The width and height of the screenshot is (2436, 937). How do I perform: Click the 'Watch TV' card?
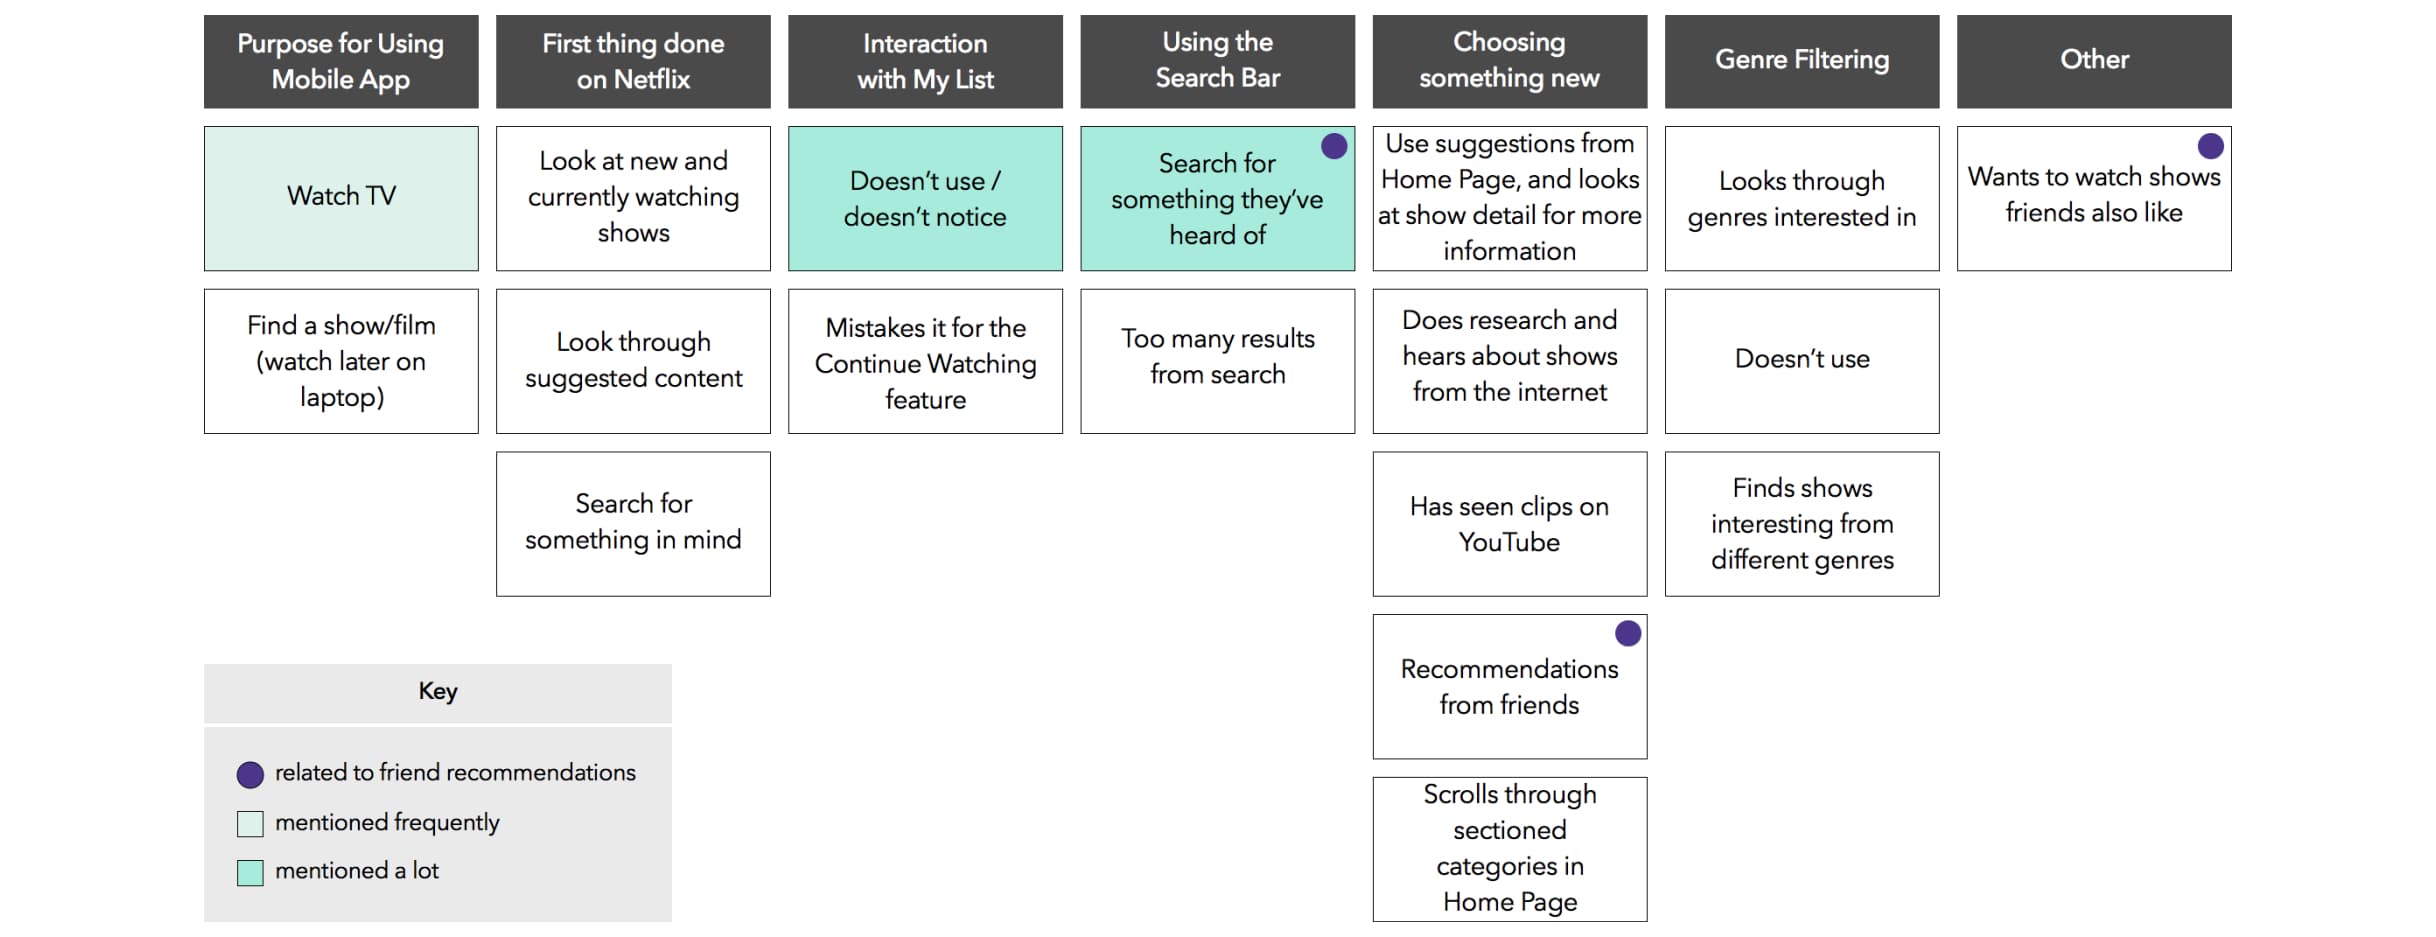(x=341, y=198)
